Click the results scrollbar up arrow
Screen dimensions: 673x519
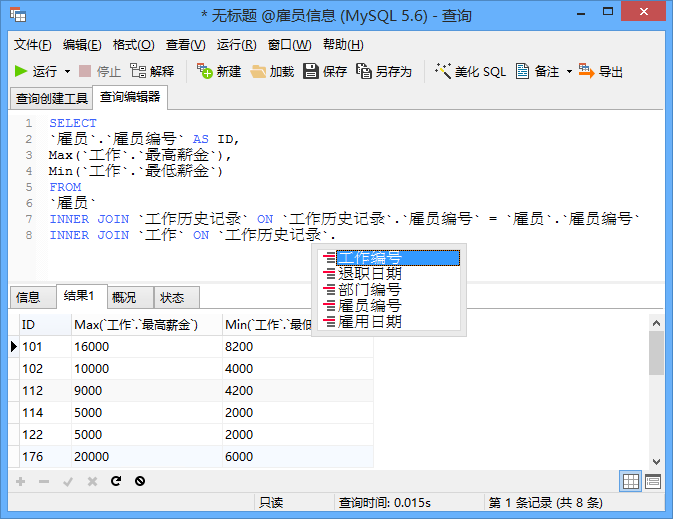[656, 323]
